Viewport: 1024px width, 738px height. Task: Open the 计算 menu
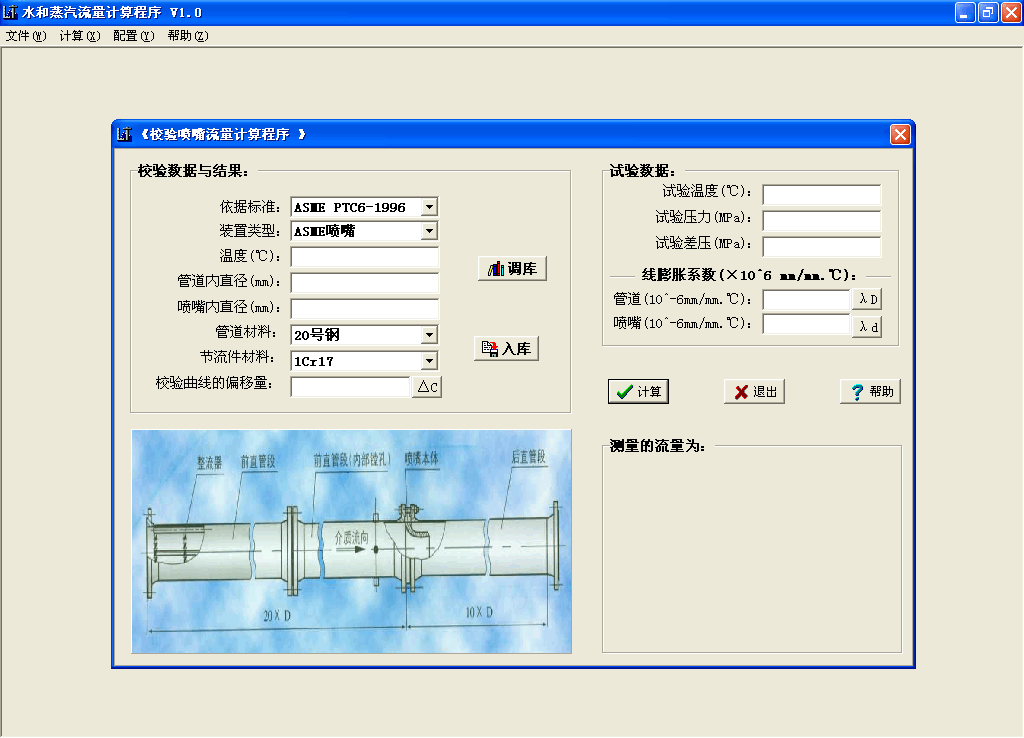80,36
